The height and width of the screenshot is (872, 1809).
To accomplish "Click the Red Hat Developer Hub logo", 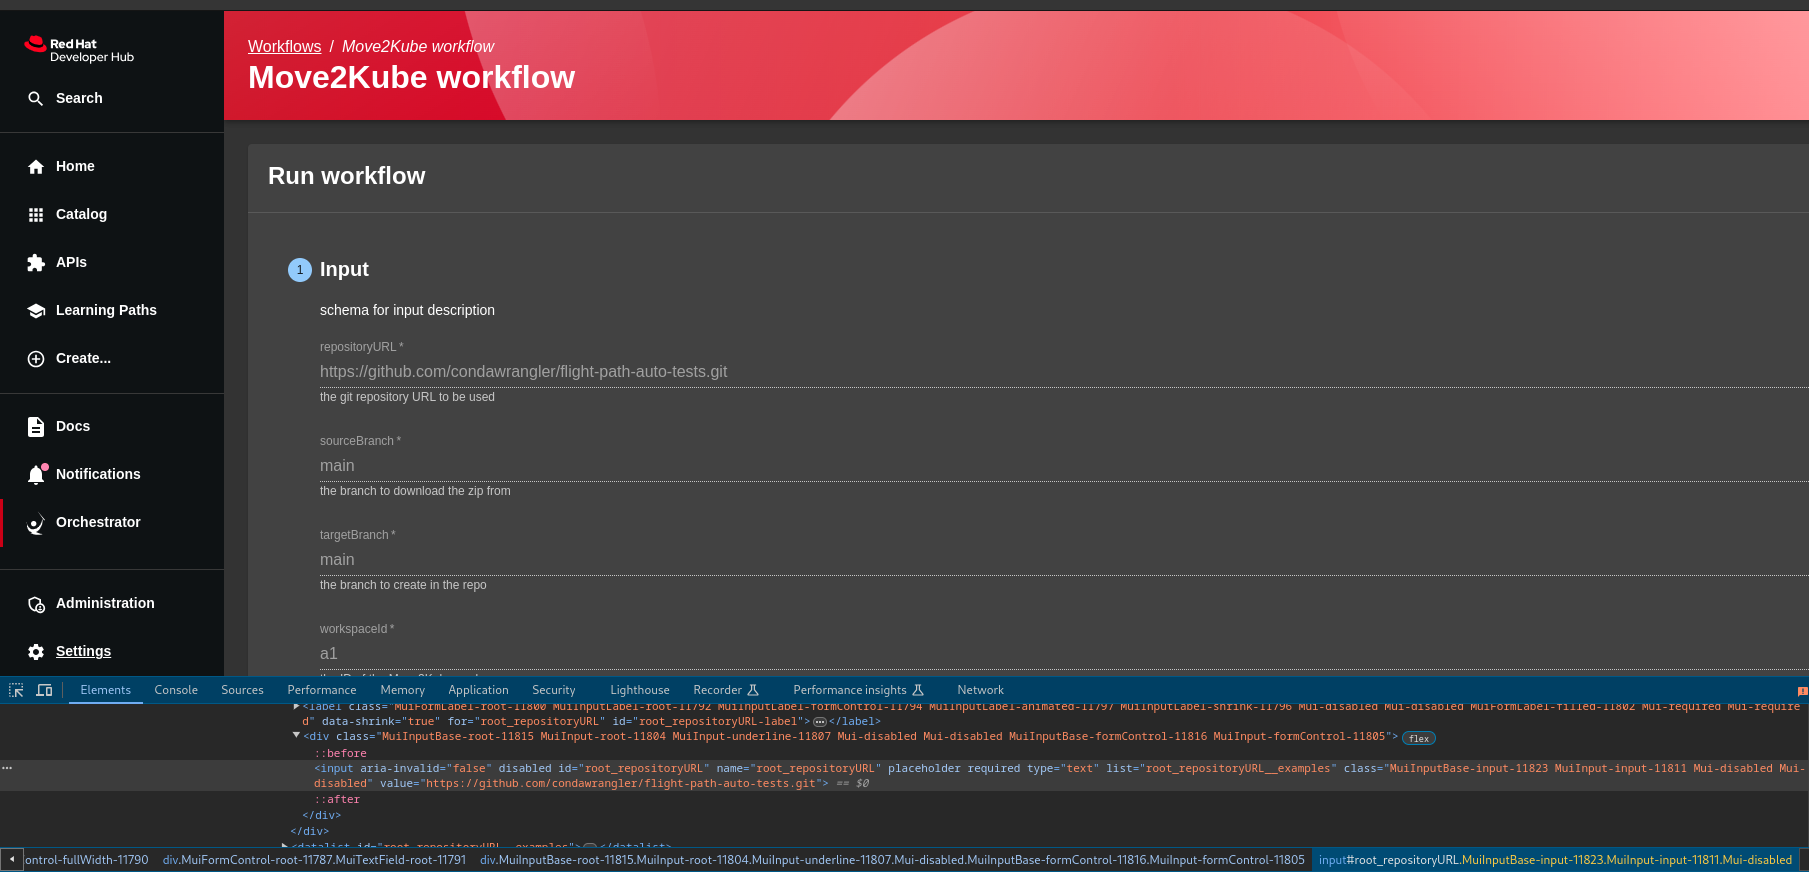I will [x=79, y=50].
